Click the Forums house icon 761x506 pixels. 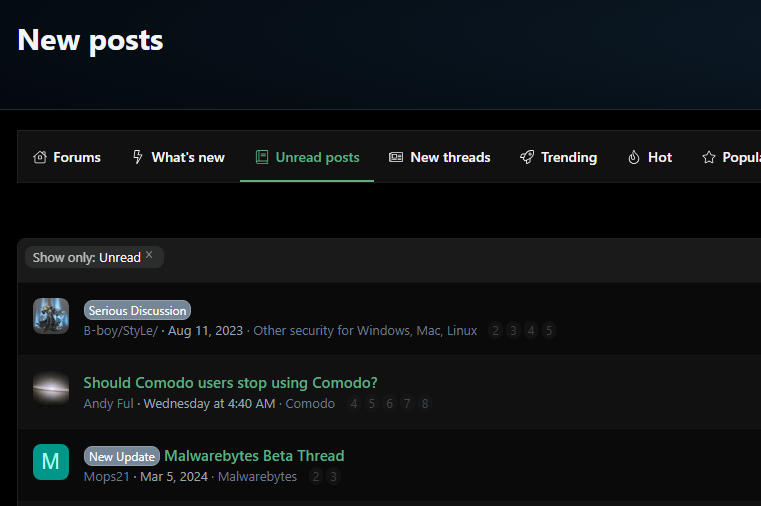point(40,157)
